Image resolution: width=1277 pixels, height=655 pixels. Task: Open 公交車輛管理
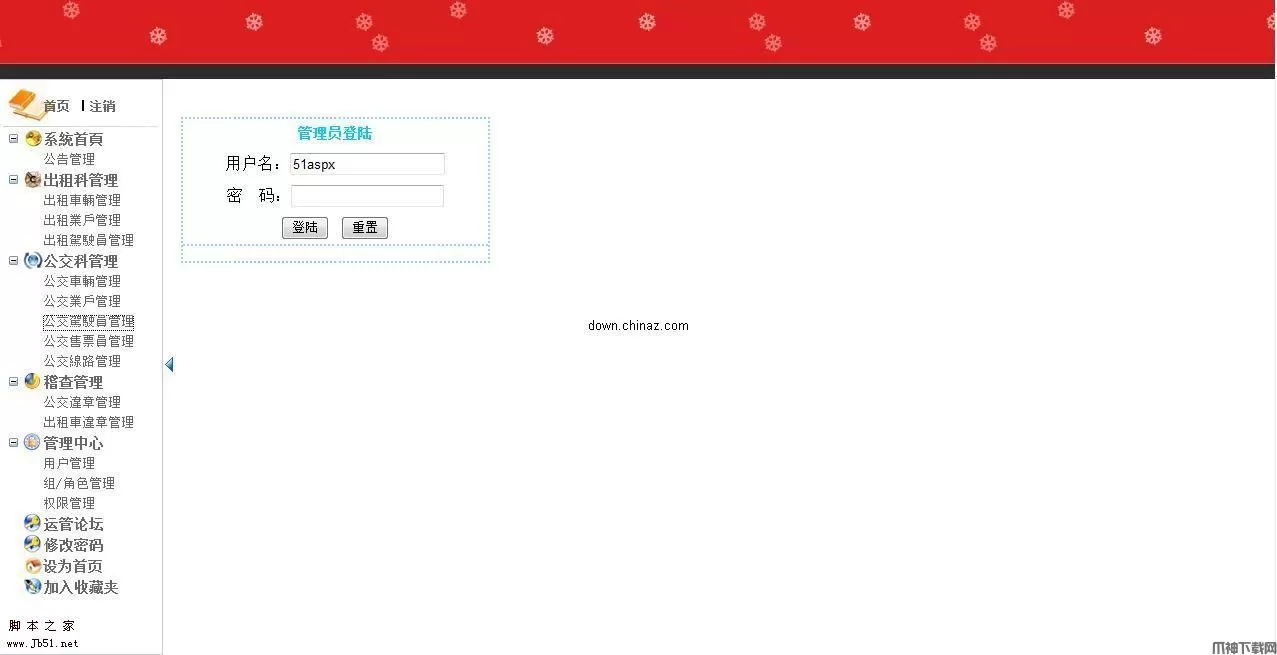click(82, 281)
